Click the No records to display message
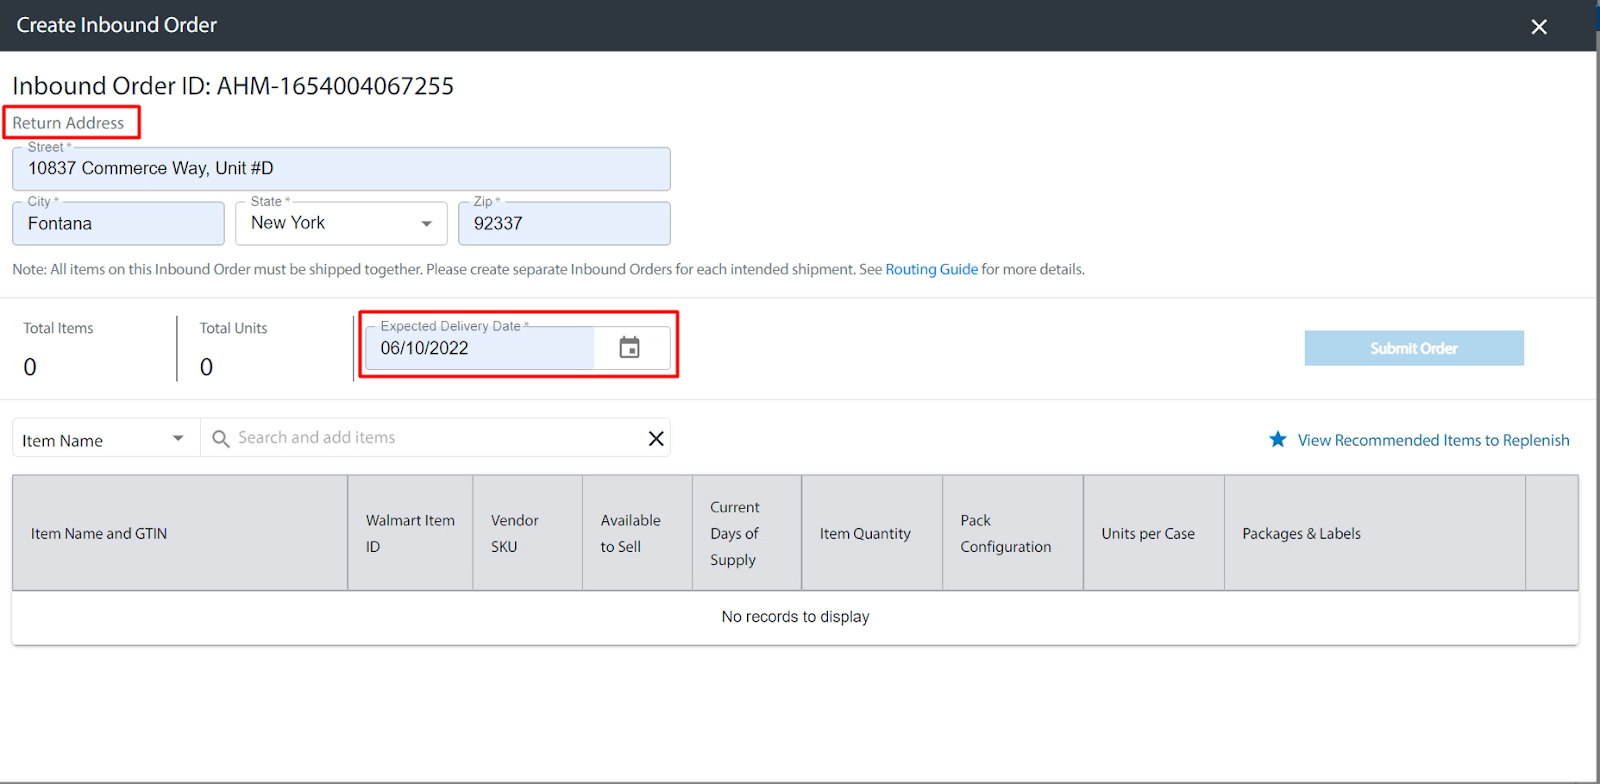The height and width of the screenshot is (784, 1600). [x=795, y=617]
